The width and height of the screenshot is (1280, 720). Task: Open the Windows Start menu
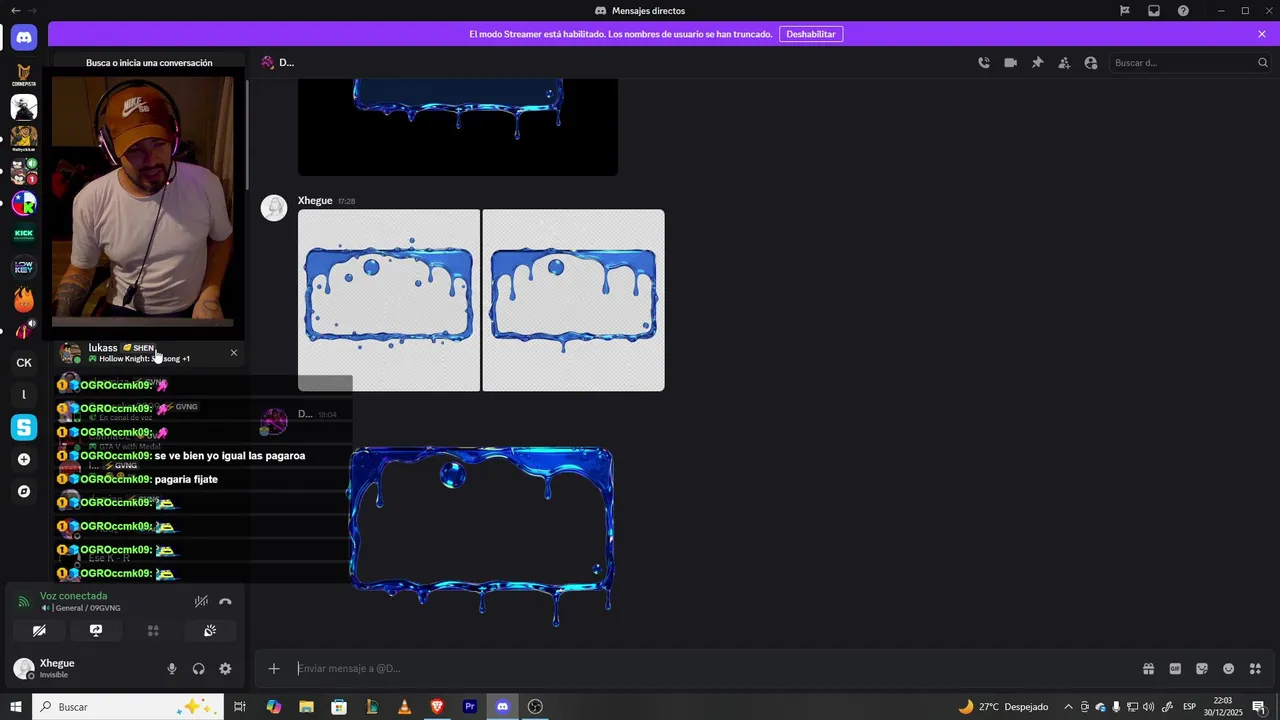point(15,707)
